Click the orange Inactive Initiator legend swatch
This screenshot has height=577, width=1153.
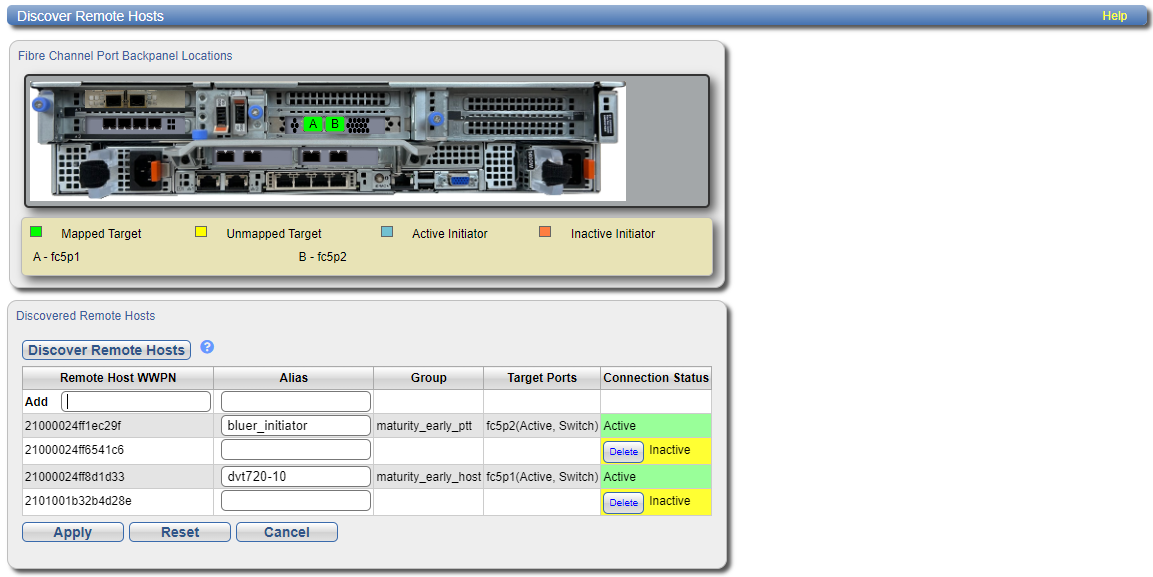545,232
